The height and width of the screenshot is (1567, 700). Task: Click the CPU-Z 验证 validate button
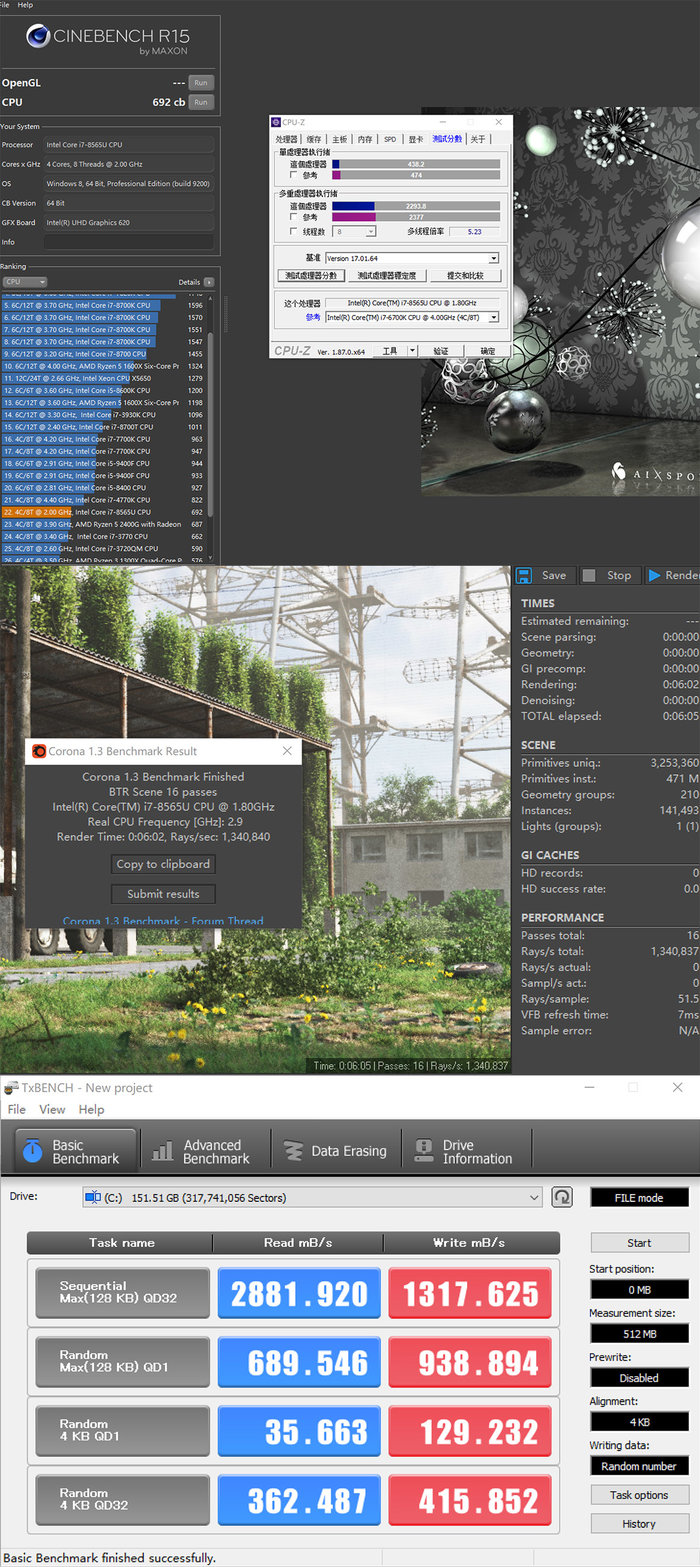[441, 351]
